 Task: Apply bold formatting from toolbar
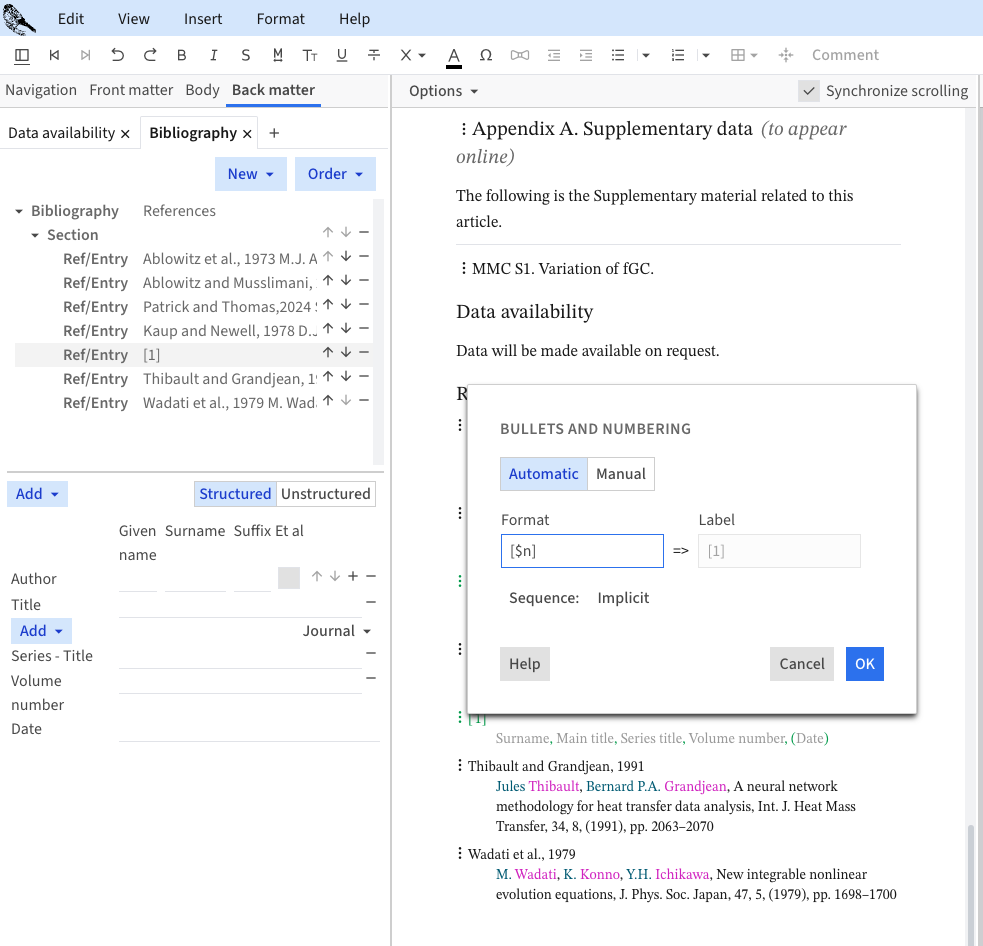coord(181,55)
